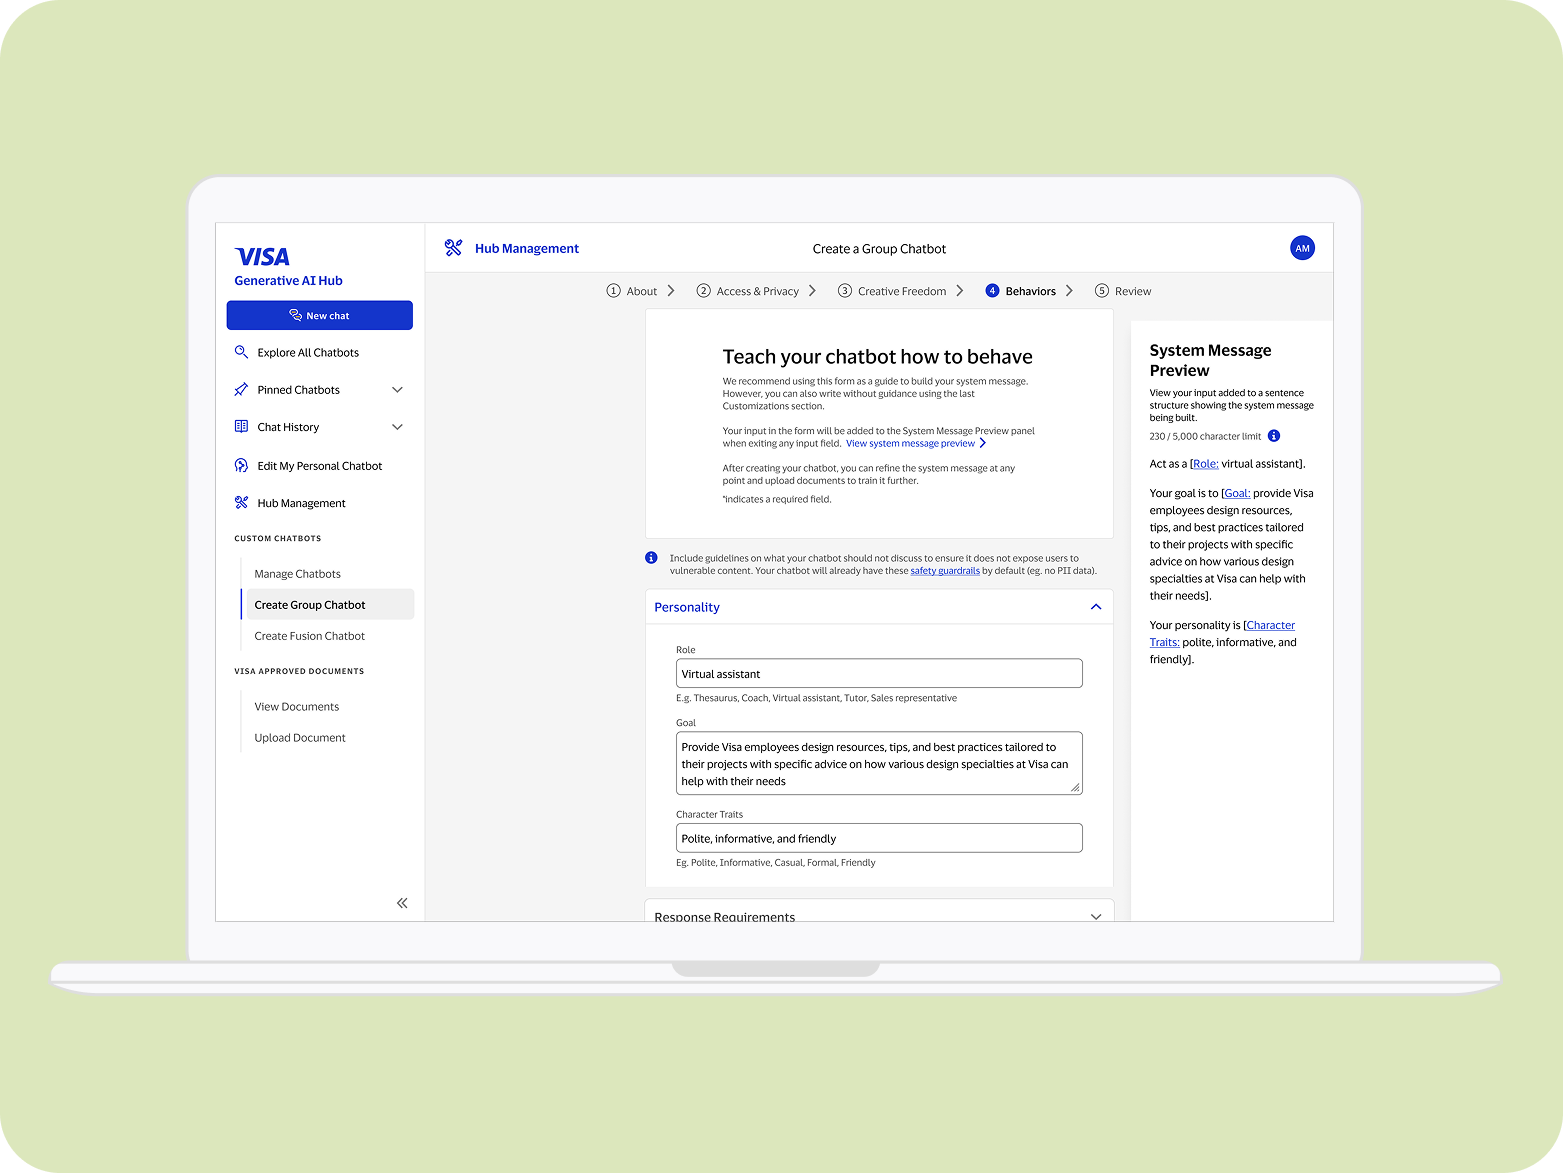Open View Documents
The height and width of the screenshot is (1173, 1563).
(x=297, y=707)
